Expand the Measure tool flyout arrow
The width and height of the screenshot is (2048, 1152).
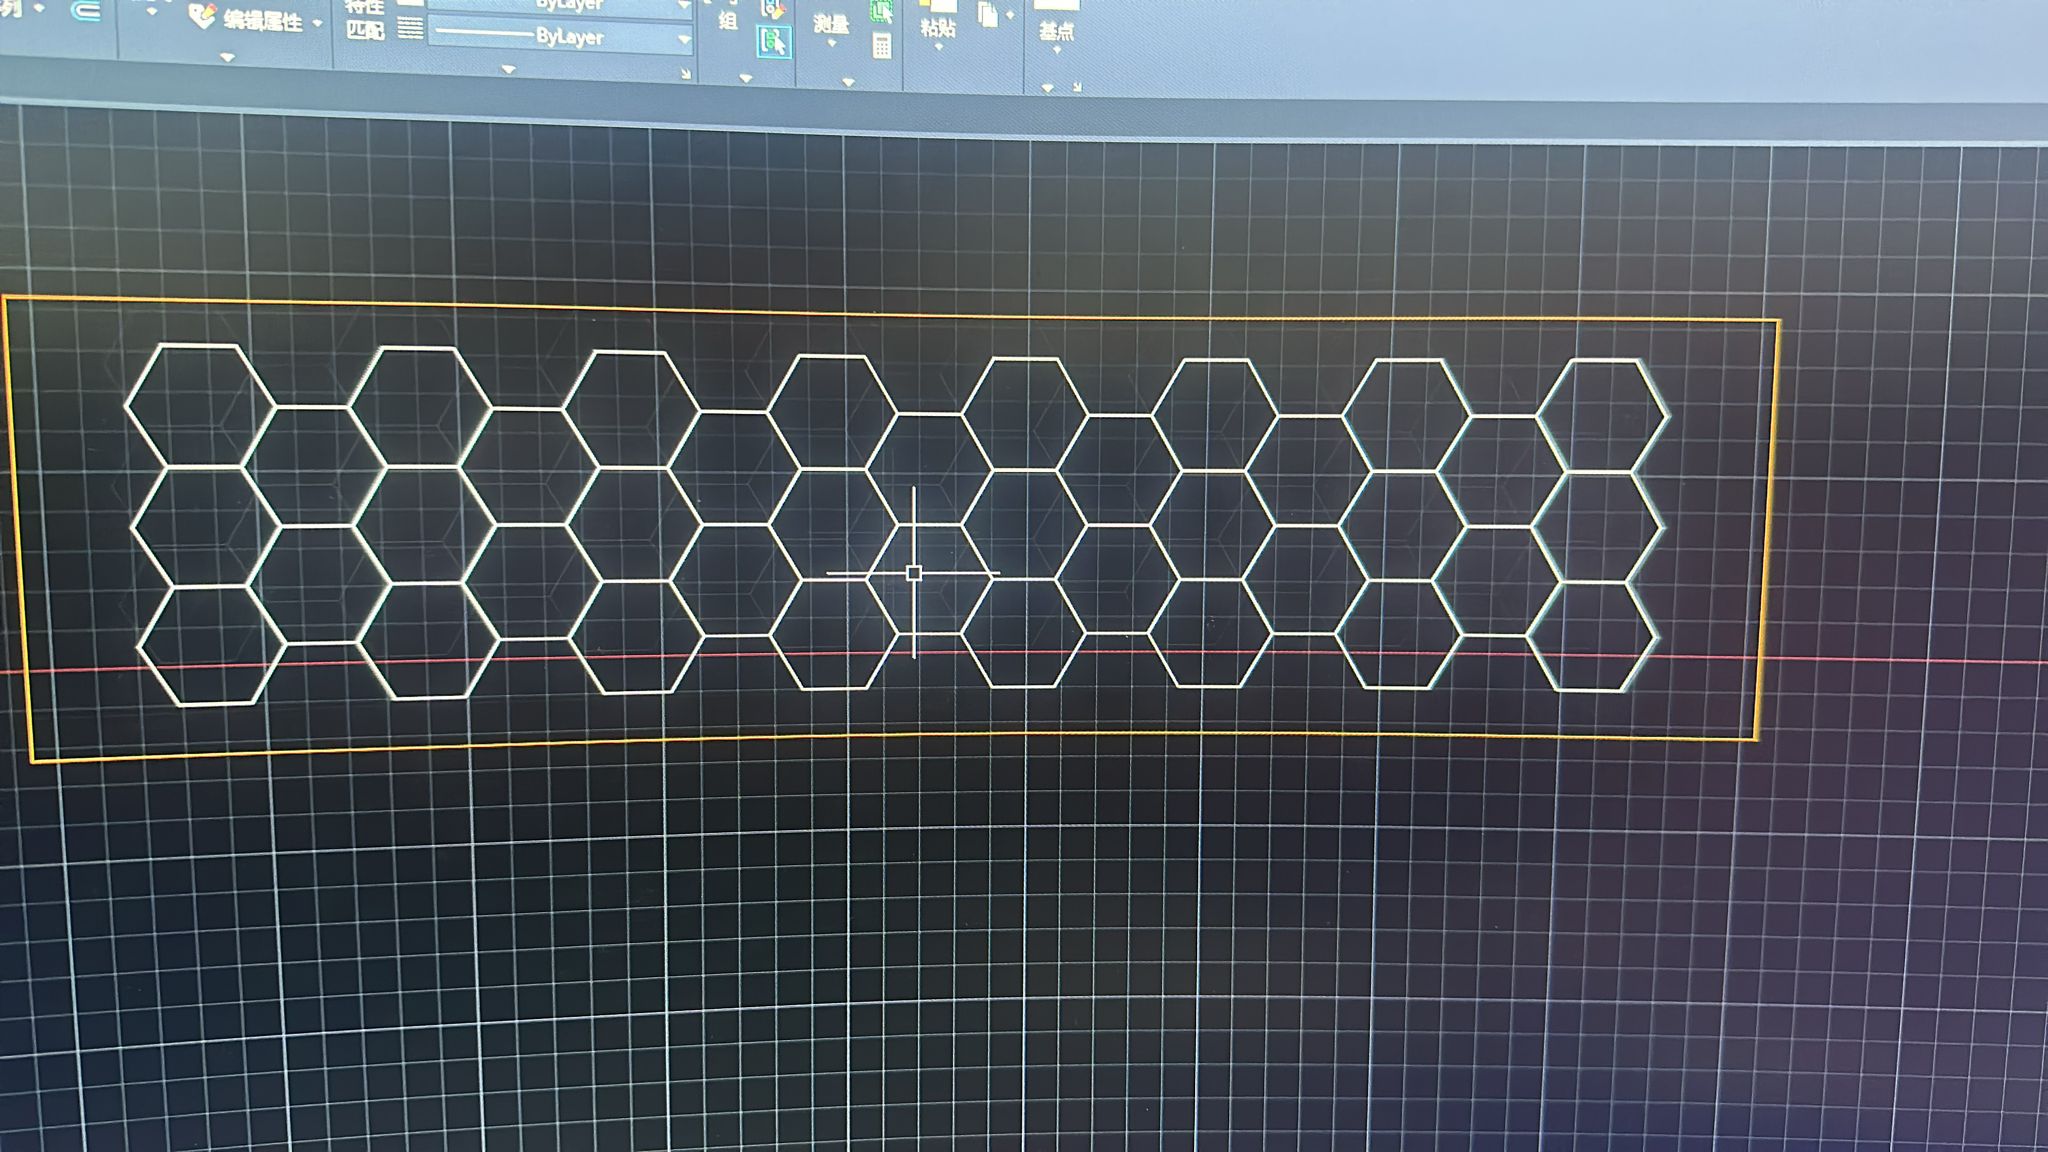pos(831,45)
